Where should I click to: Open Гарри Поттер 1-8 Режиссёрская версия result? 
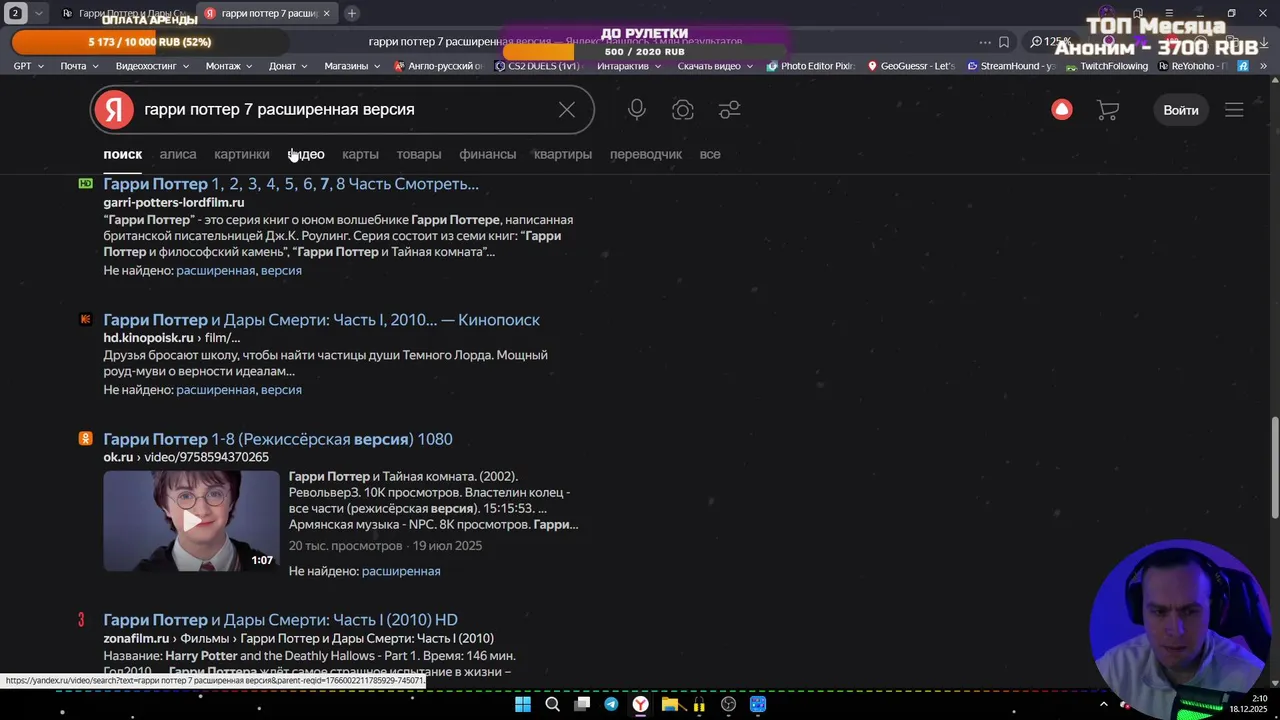[278, 439]
